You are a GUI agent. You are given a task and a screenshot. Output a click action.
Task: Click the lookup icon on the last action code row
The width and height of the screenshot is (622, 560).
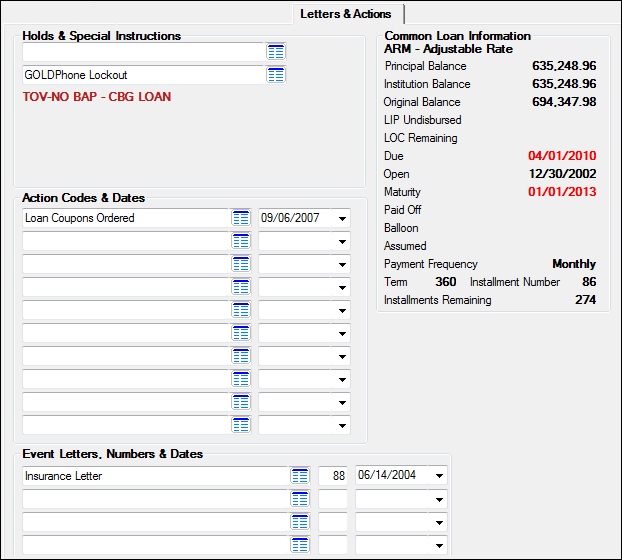pyautogui.click(x=241, y=425)
